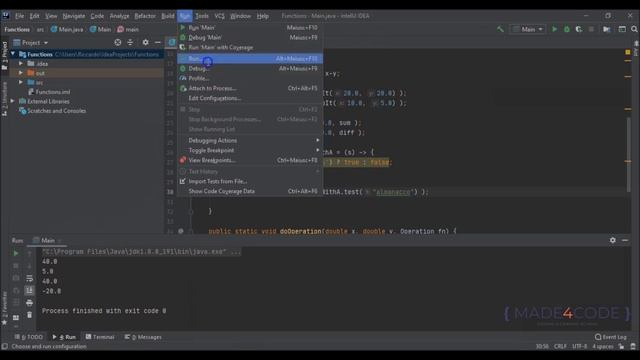The height and width of the screenshot is (360, 640).
Task: Click the Search Everywhere magnifier icon
Action: (x=634, y=29)
